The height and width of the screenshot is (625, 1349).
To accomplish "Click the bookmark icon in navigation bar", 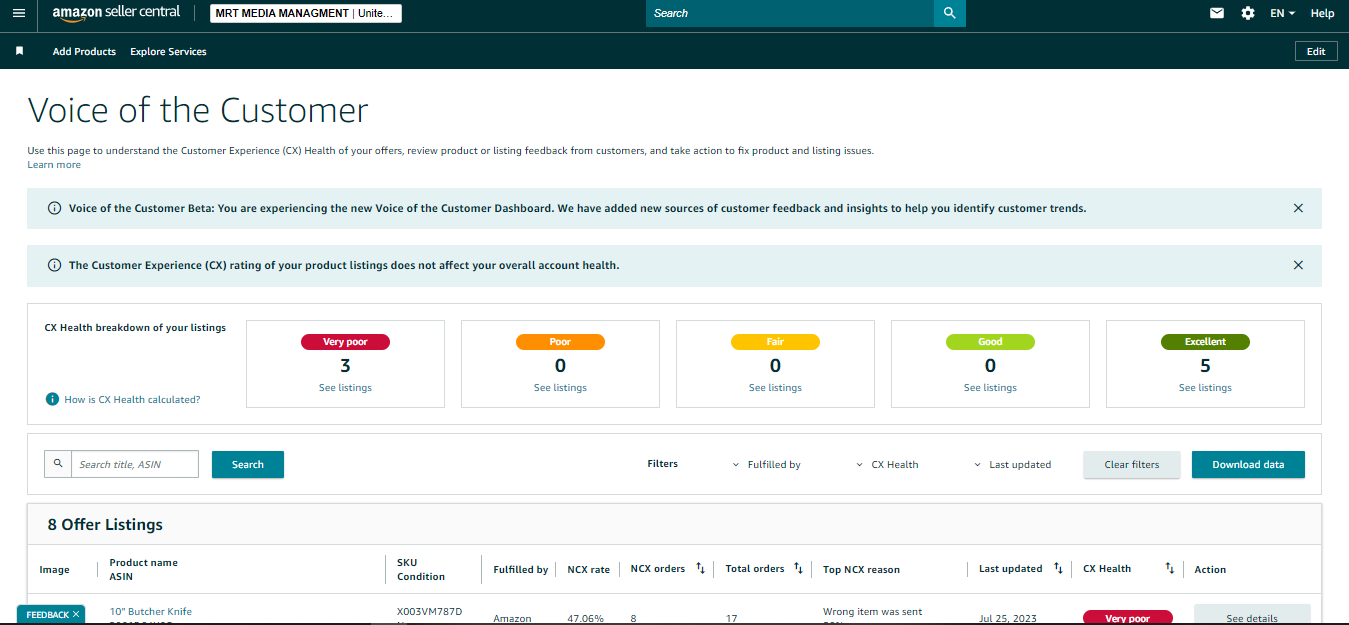I will [19, 51].
